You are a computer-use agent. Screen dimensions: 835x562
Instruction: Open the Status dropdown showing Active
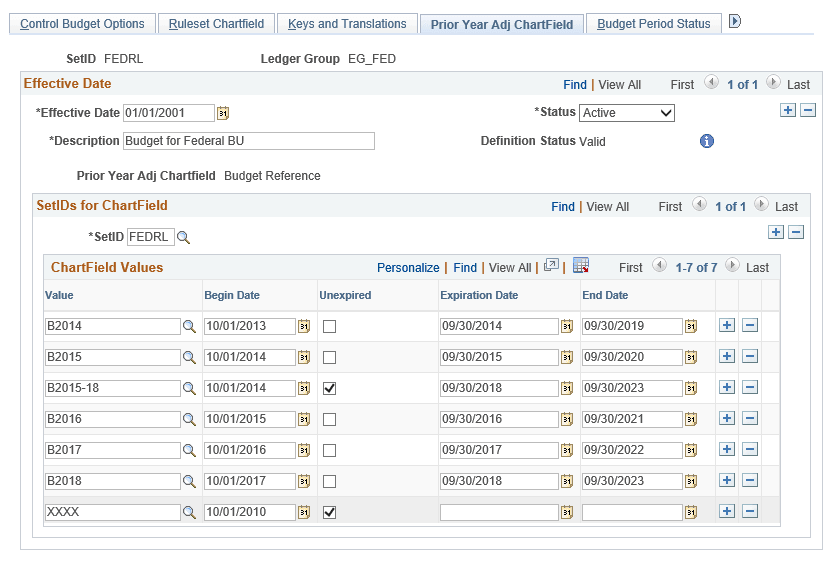pyautogui.click(x=627, y=113)
